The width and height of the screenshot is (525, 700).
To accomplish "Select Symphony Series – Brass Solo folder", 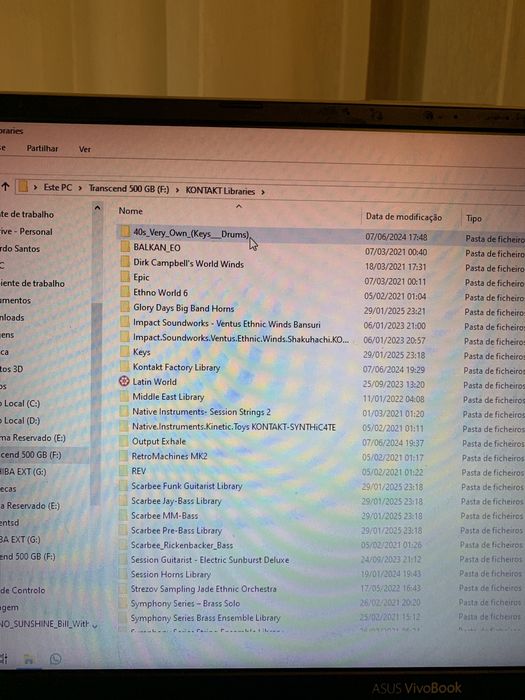I will point(185,603).
